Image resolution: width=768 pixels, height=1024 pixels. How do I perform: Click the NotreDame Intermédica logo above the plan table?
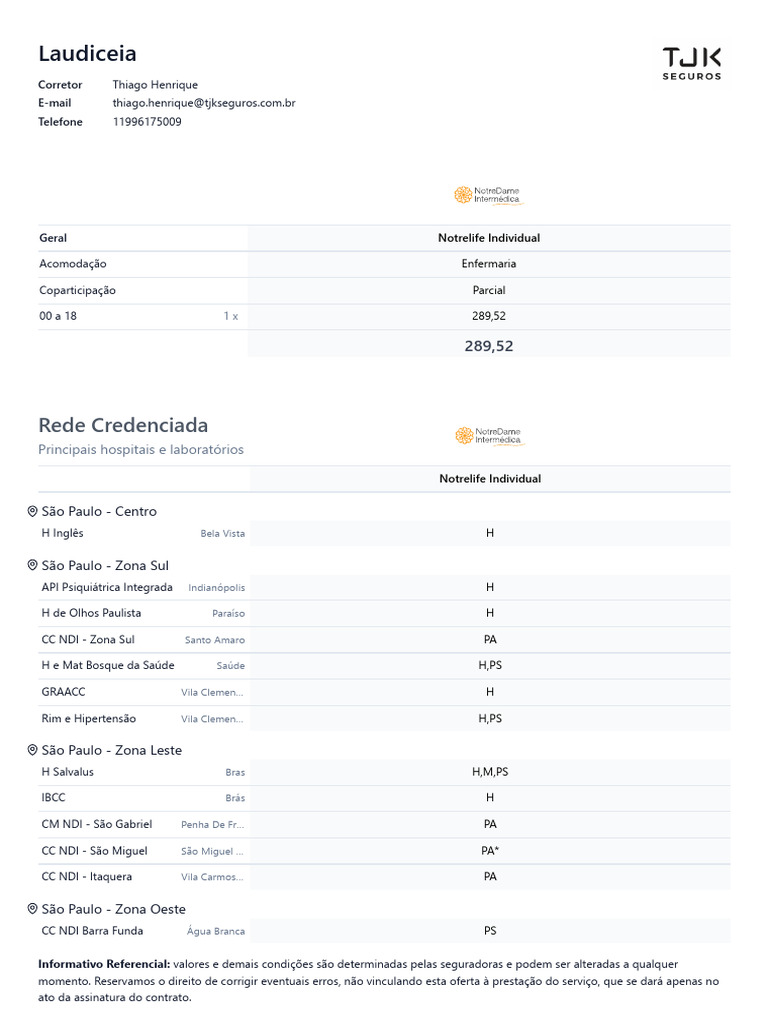pyautogui.click(x=487, y=195)
